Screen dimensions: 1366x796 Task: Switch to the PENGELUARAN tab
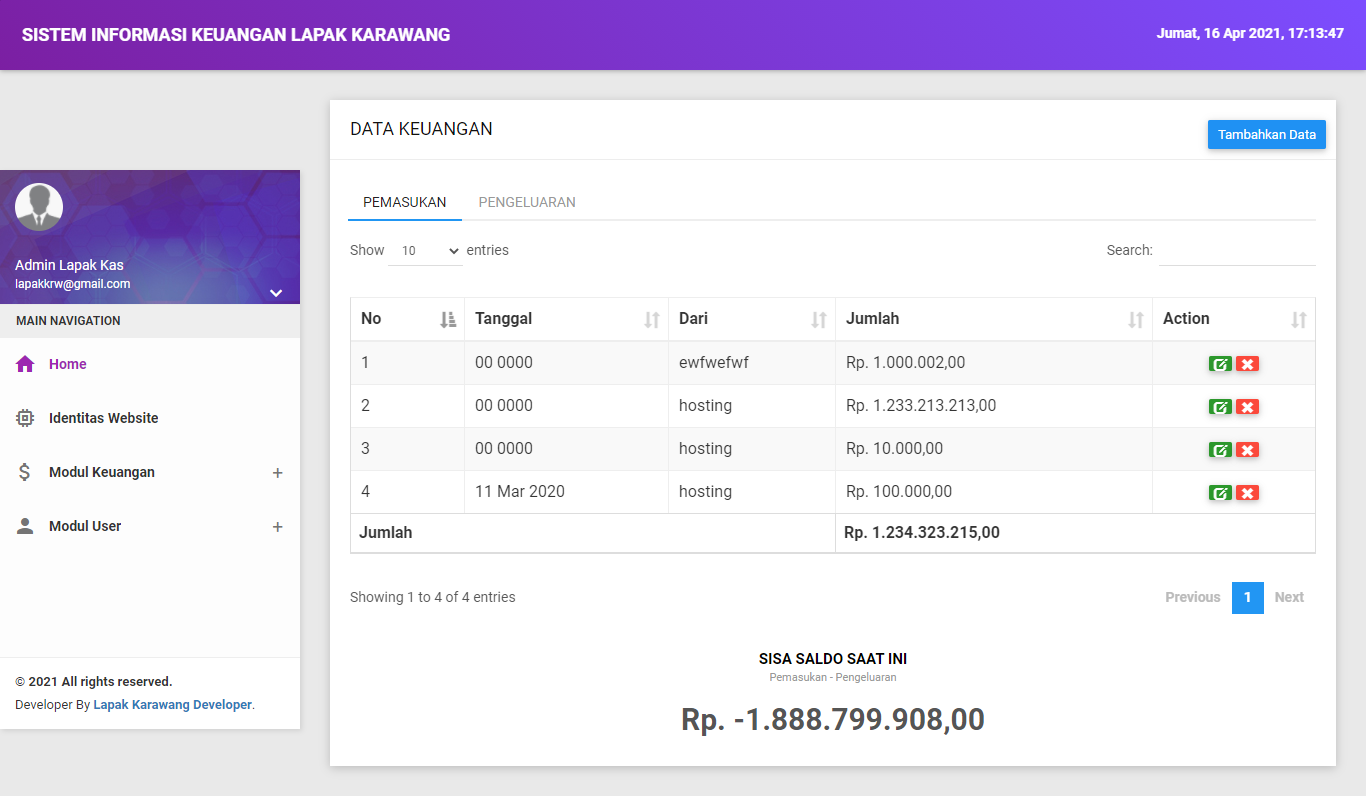pyautogui.click(x=527, y=202)
